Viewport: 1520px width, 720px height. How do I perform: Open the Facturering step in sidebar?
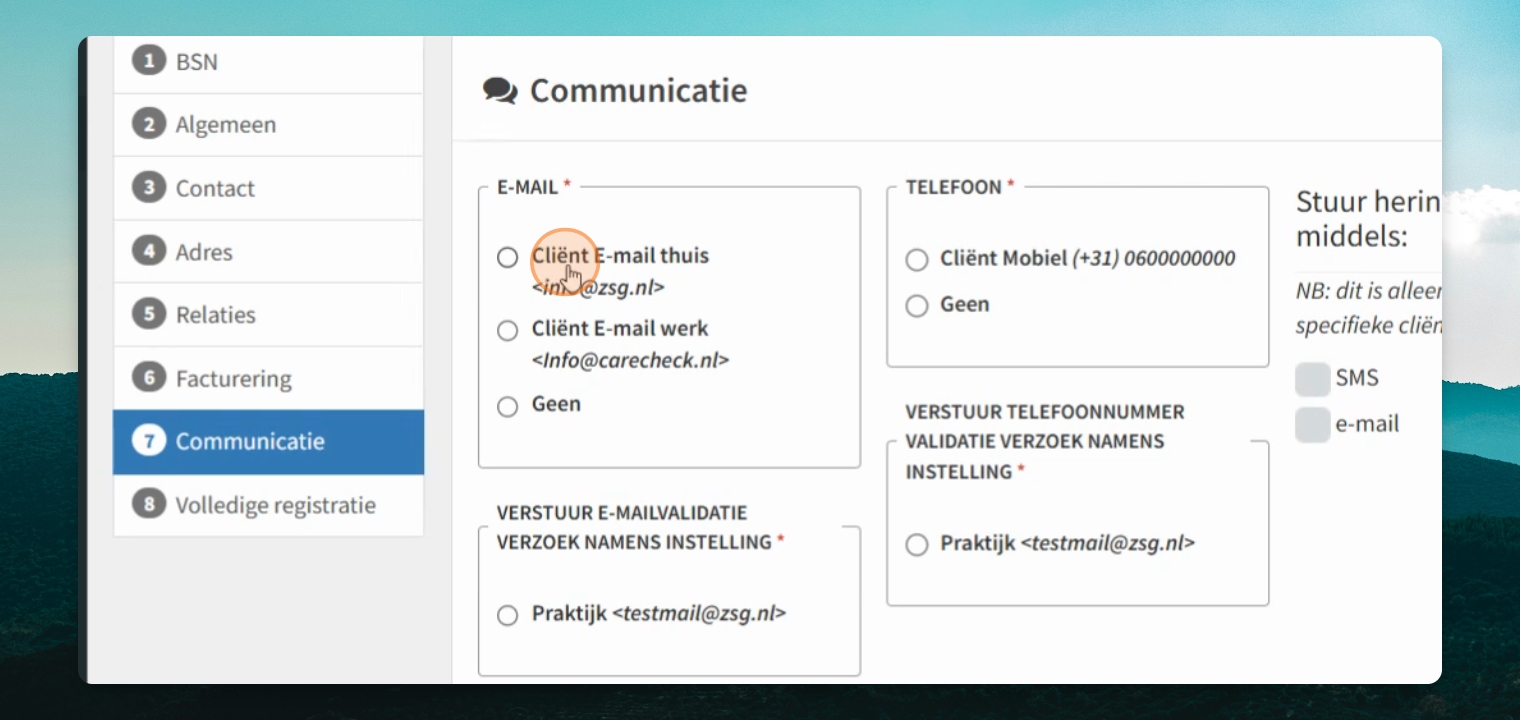pyautogui.click(x=268, y=378)
